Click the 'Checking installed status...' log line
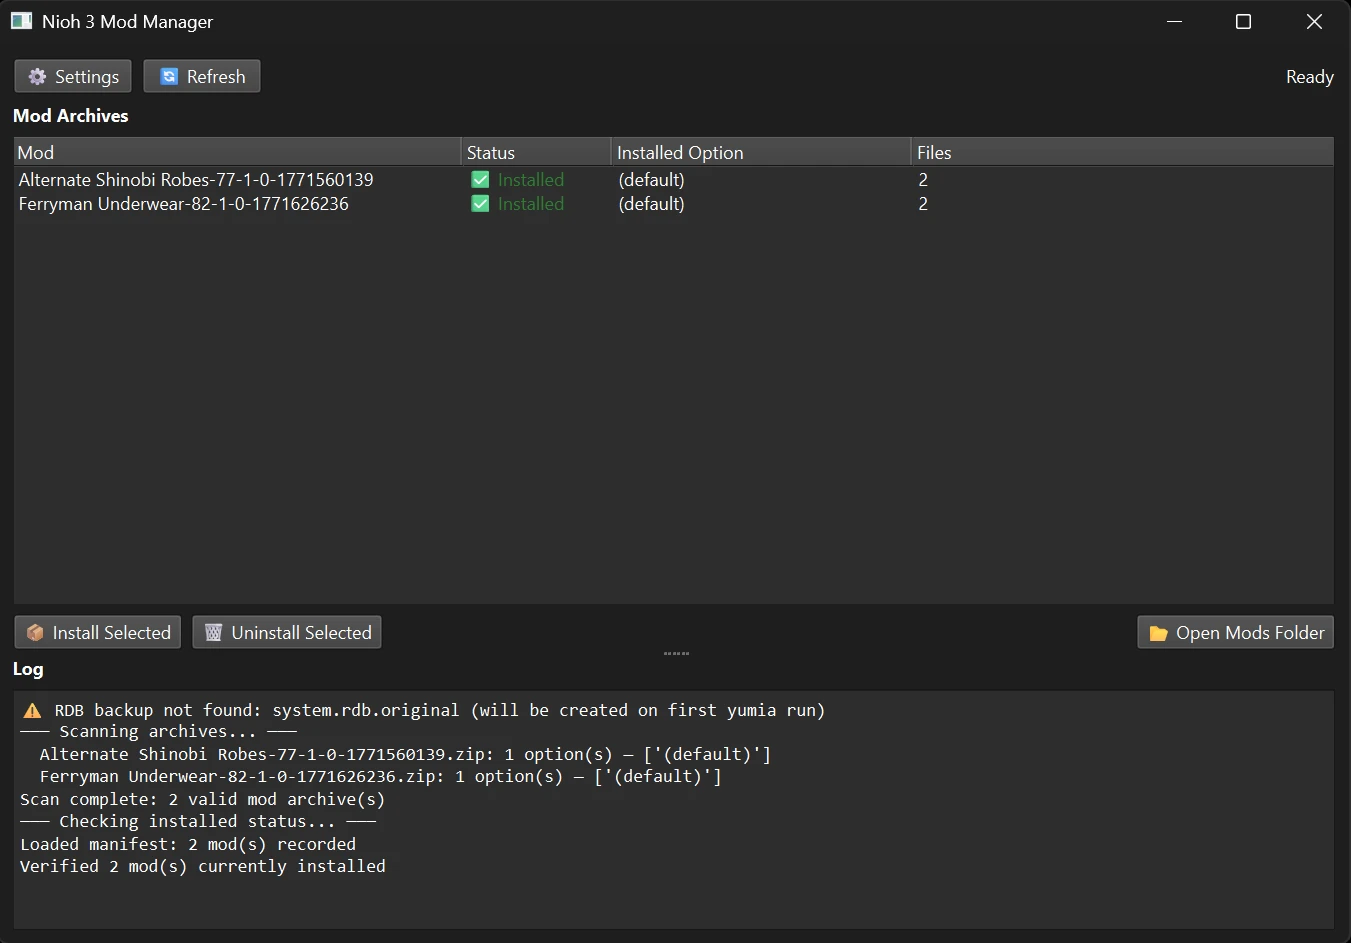Screen dimensions: 1351x943 198,821
